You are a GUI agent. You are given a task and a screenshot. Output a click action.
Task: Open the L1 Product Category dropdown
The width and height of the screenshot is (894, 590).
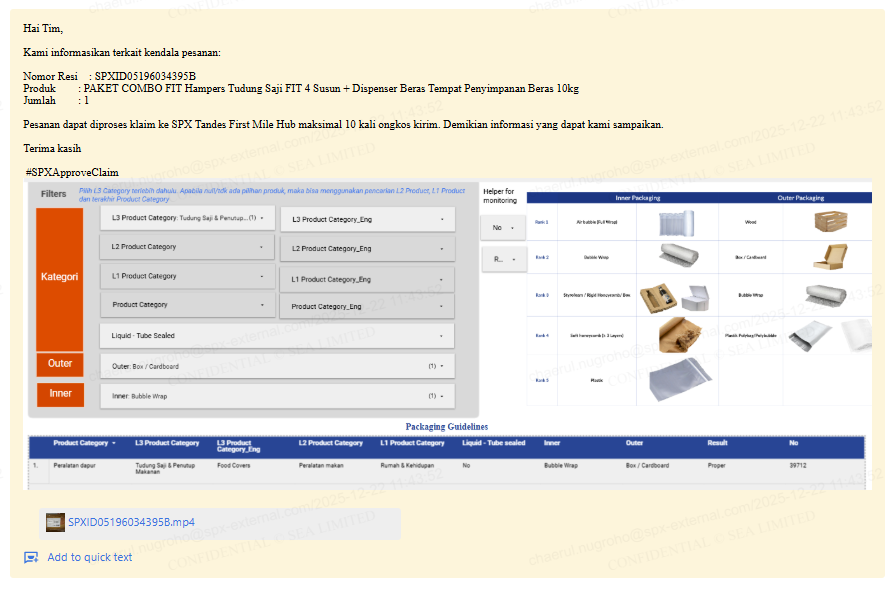coord(187,276)
